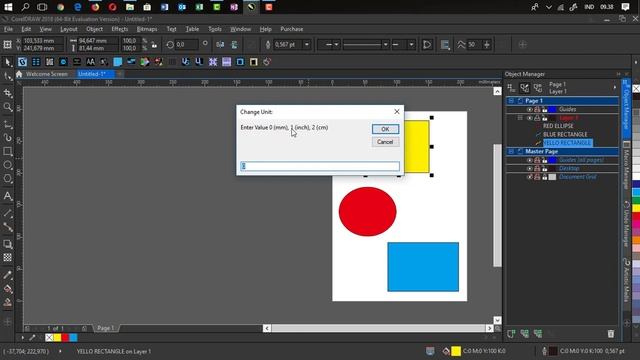Open Object Manager options flyout arrow
640x360 pixels.
(615, 87)
